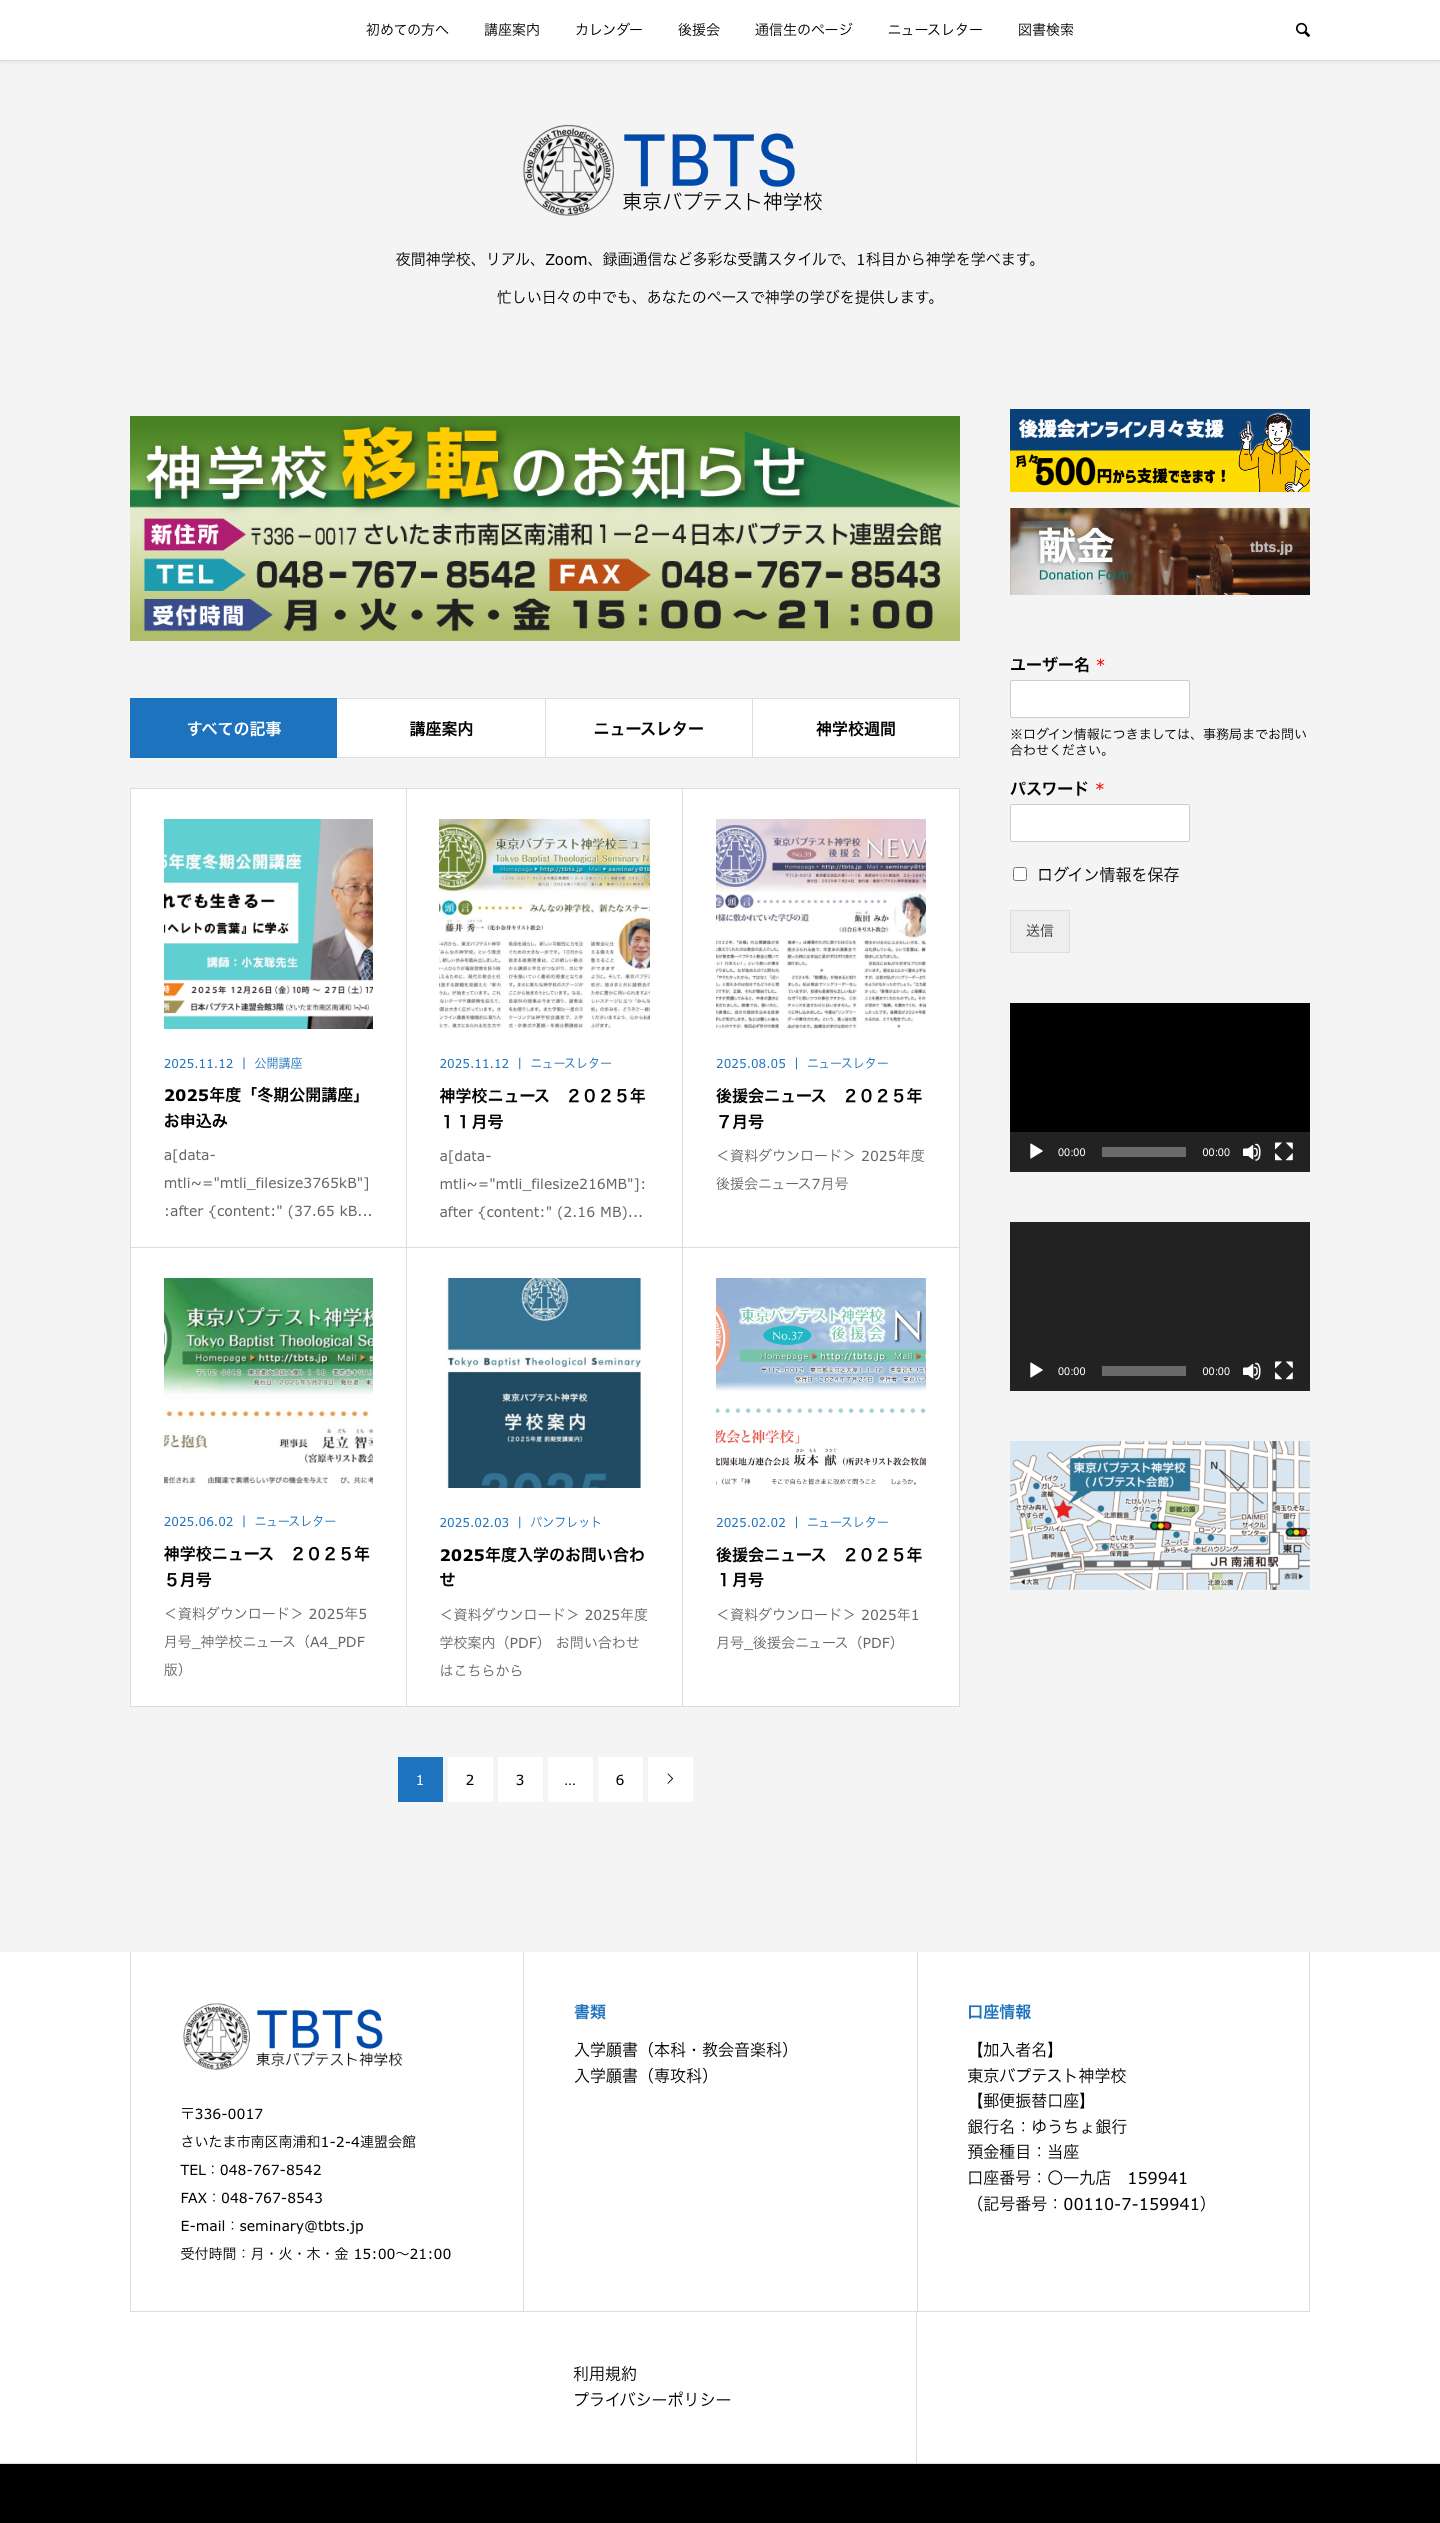Image resolution: width=1440 pixels, height=2523 pixels.
Task: Go to pagination page 3
Action: click(x=520, y=1779)
